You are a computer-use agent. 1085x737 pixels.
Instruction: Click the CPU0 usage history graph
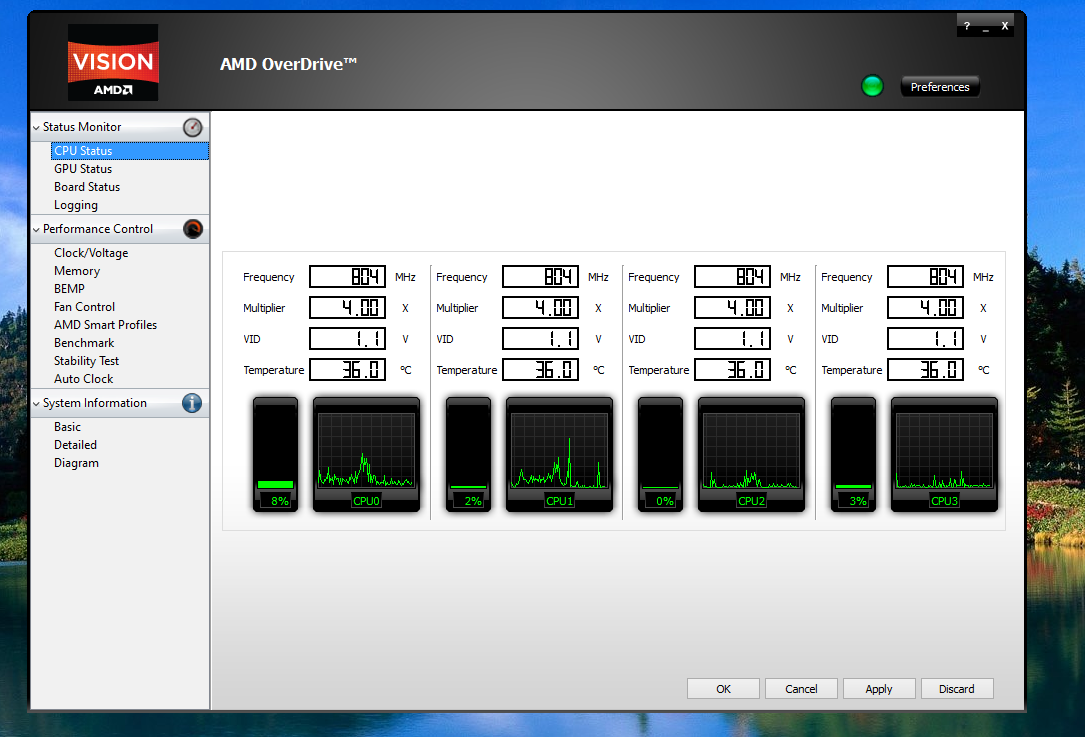point(366,455)
